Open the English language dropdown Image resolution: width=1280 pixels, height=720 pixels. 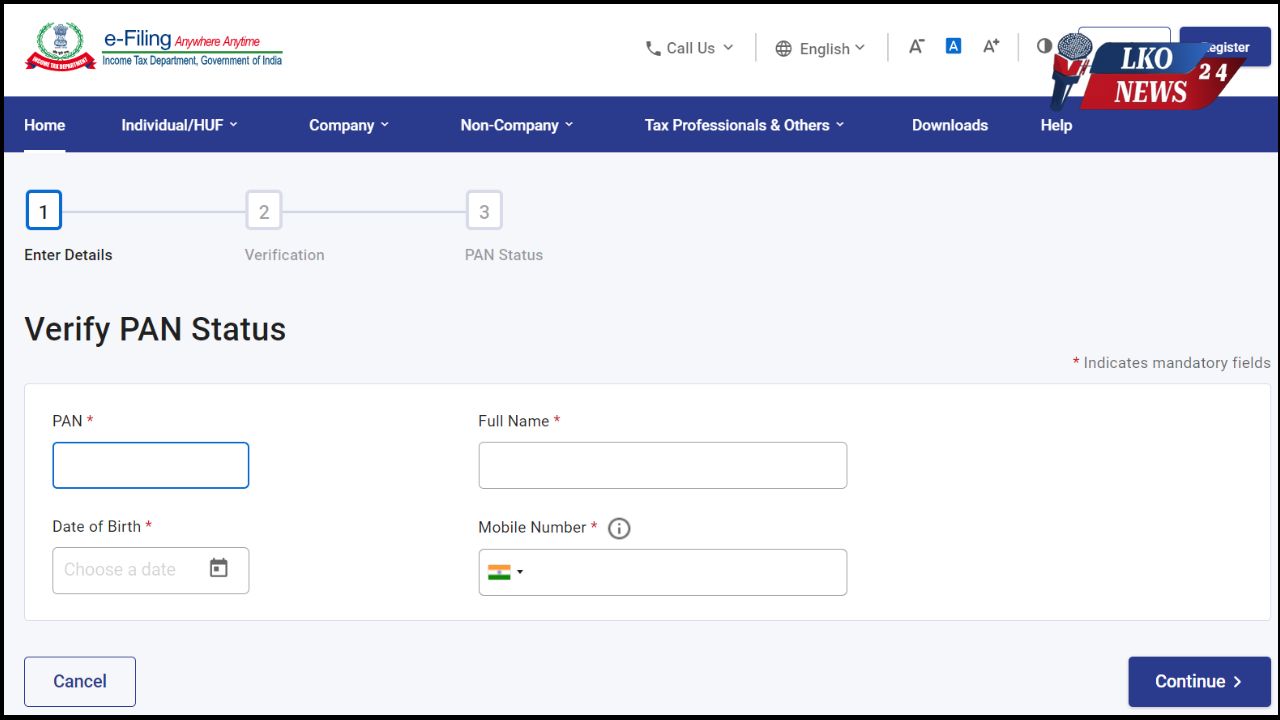click(820, 48)
